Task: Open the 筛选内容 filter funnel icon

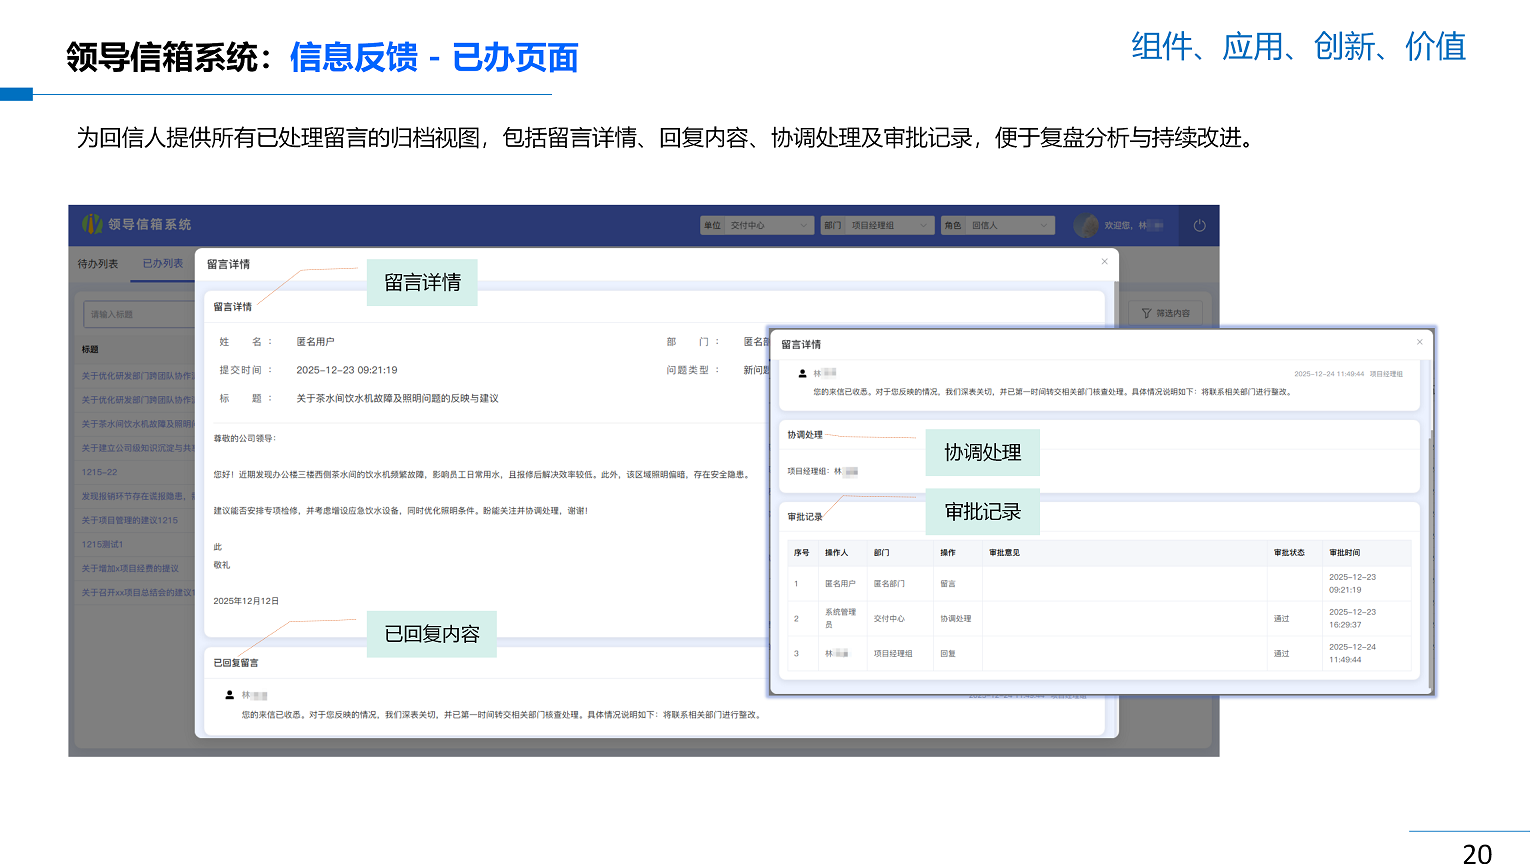Action: click(1146, 313)
